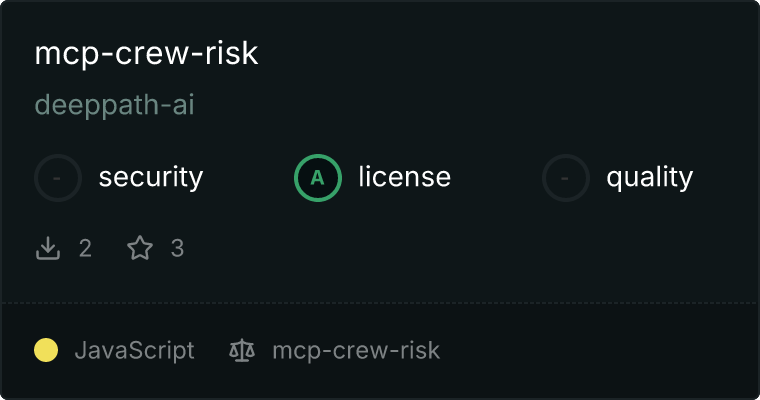Open the deeppath-ai author link
This screenshot has width=760, height=400.
coord(114,105)
